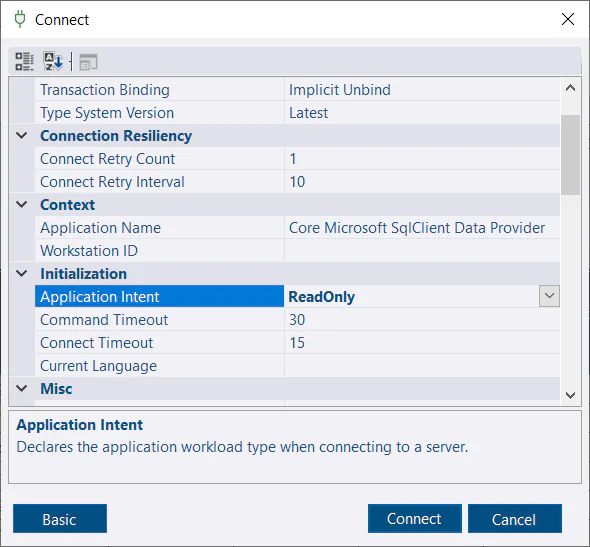Viewport: 590px width, 547px height.
Task: Click the vertical scrollbar thumb
Action: [570, 155]
